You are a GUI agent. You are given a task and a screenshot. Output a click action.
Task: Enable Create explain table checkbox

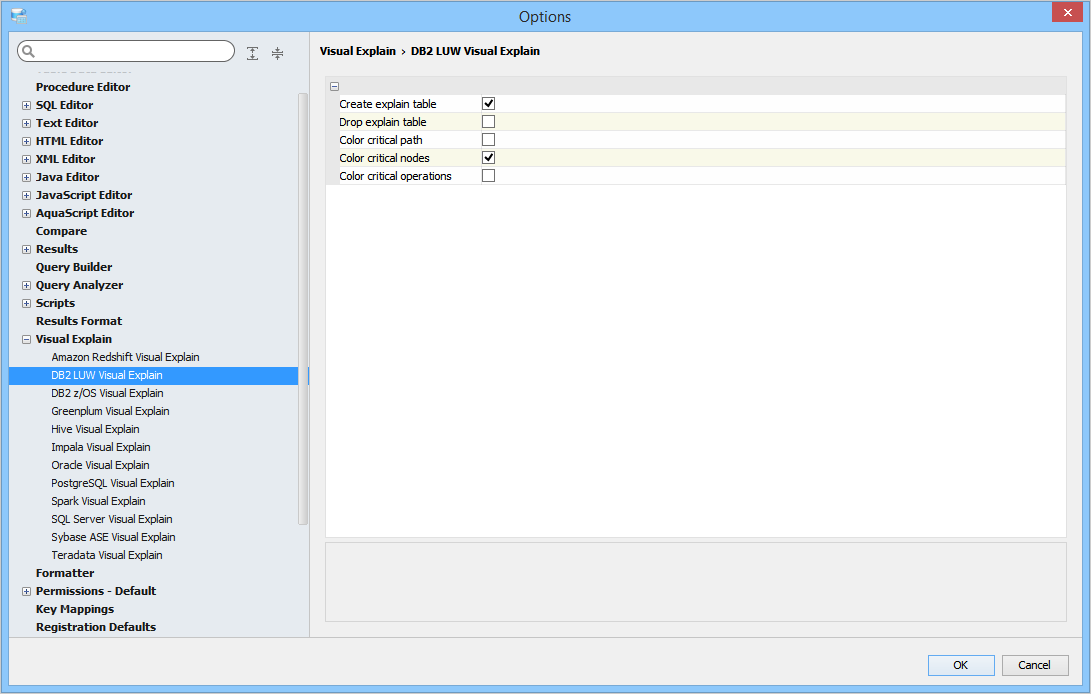(x=488, y=104)
